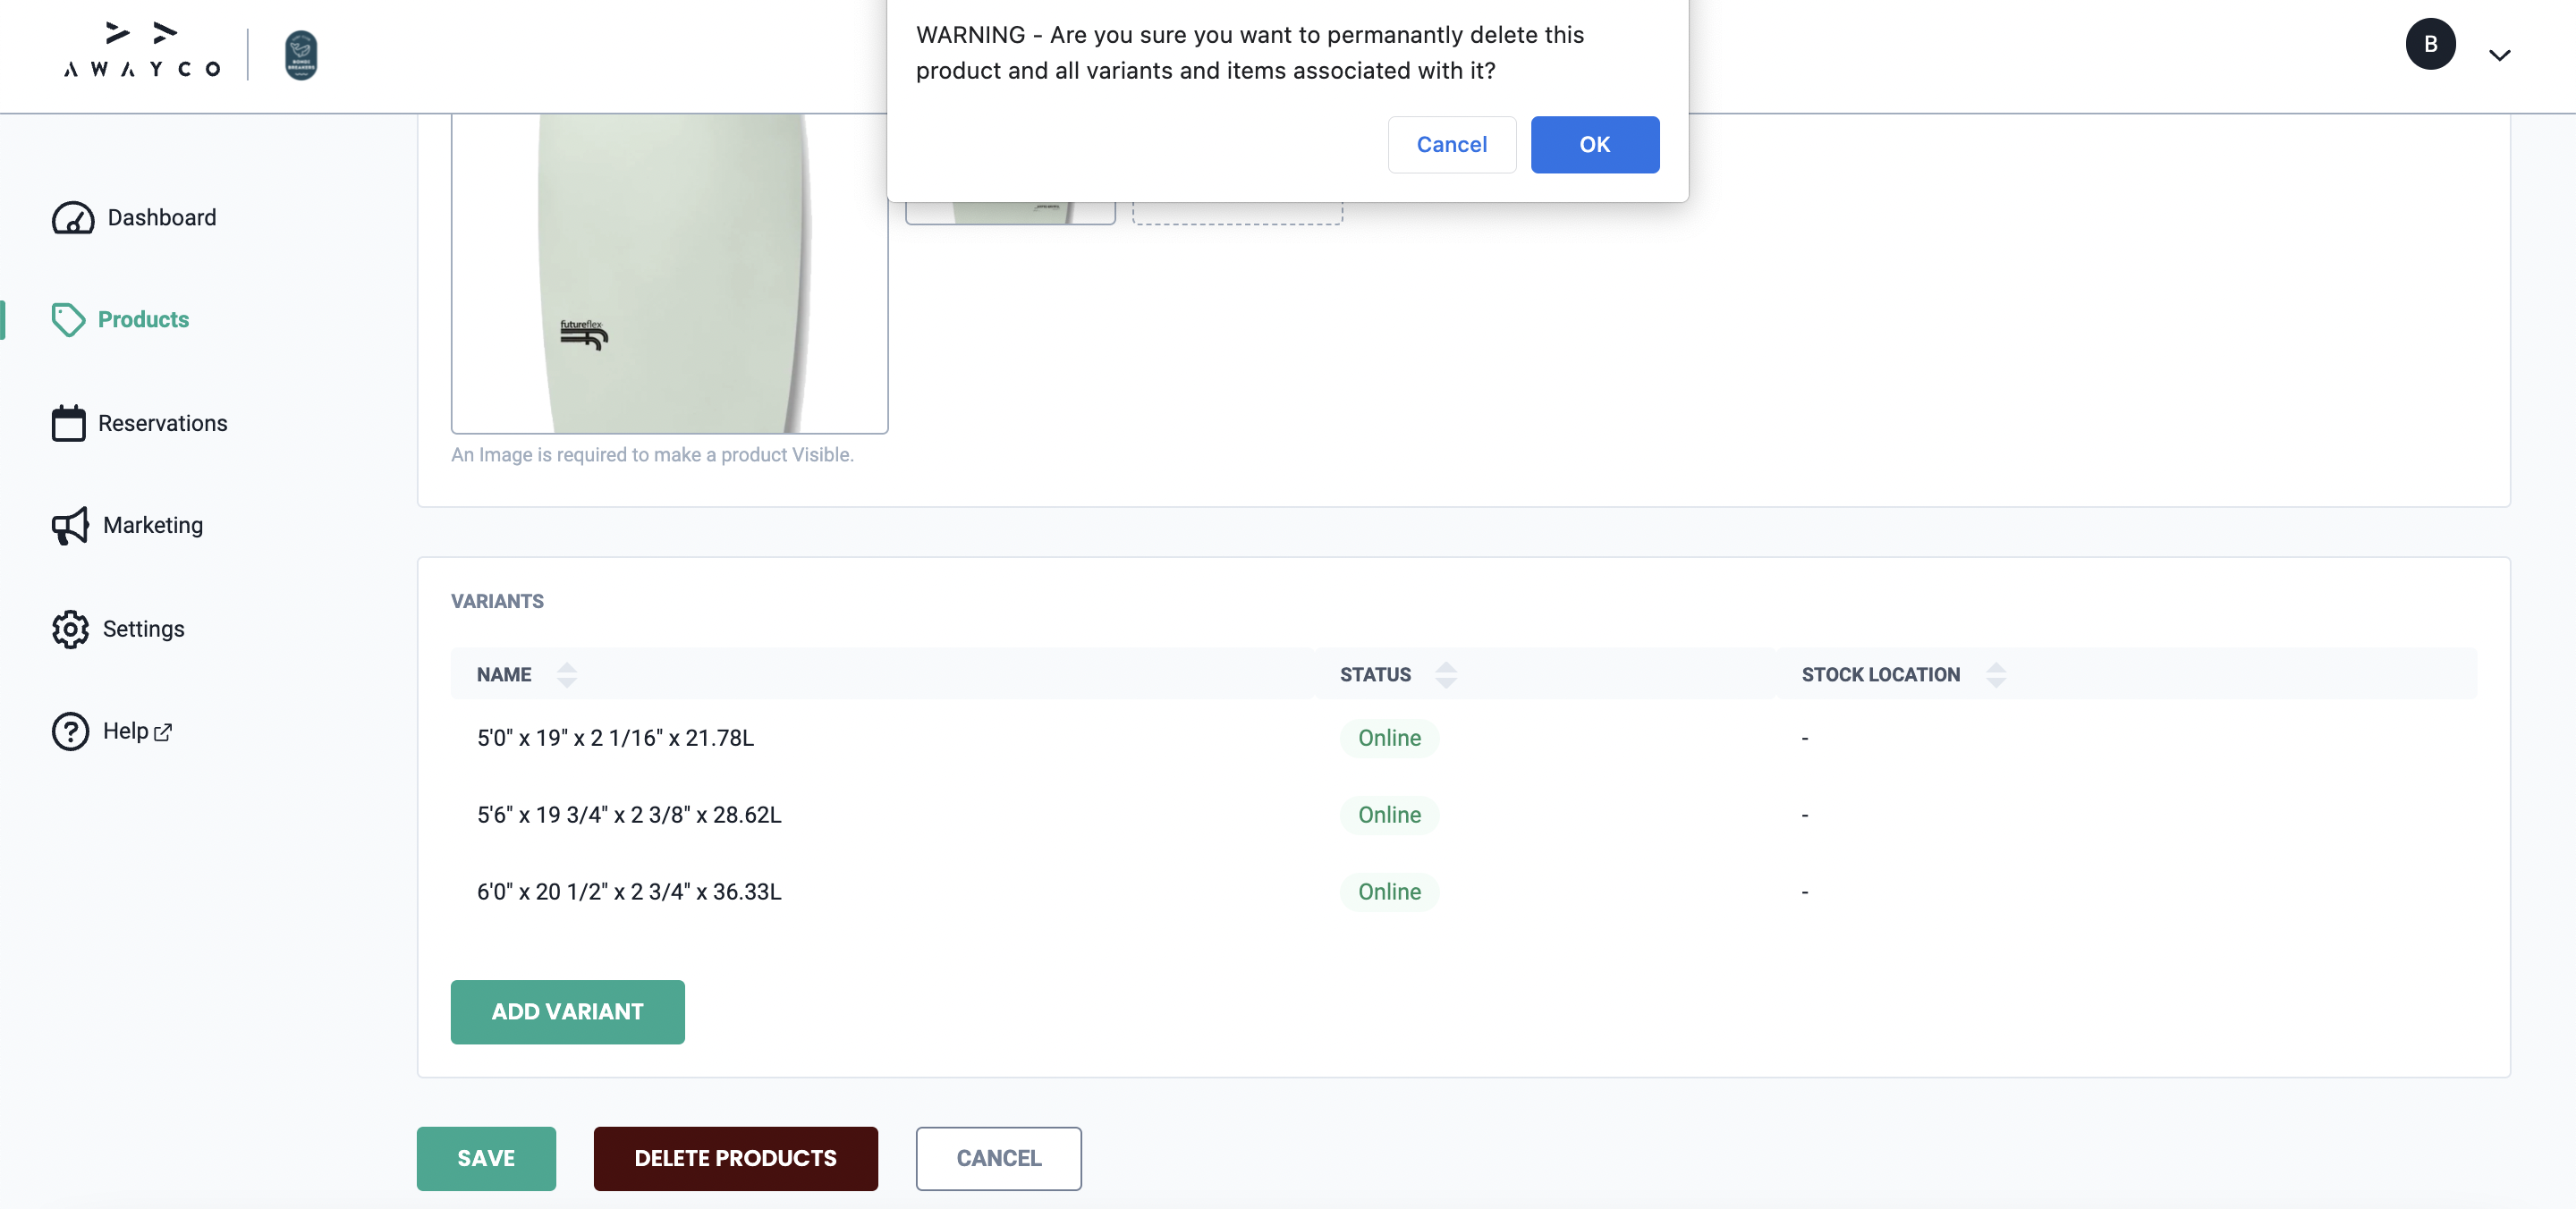The image size is (2576, 1209).
Task: Open variant 5'6" x 19 3/4" row
Action: tap(629, 815)
